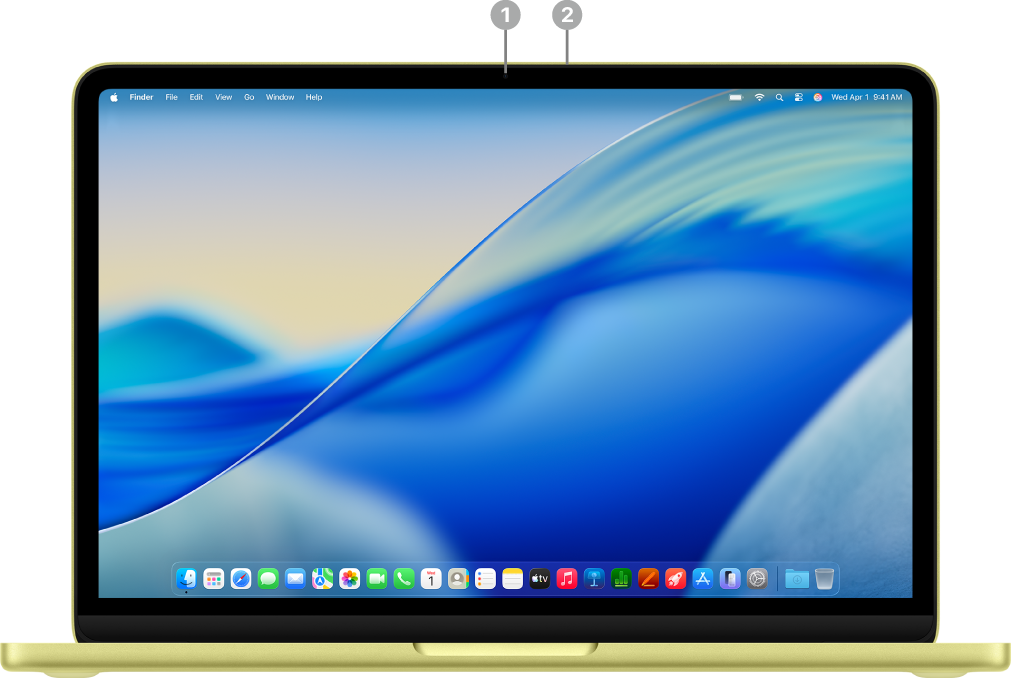The height and width of the screenshot is (678, 1012).
Task: Open the Trash from the Dock
Action: tap(824, 579)
